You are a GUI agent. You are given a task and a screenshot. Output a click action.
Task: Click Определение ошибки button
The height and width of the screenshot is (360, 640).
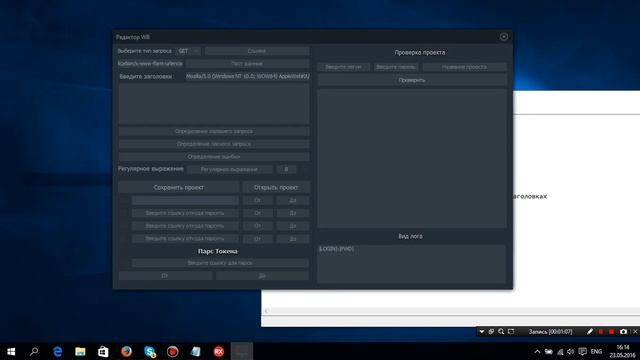coord(213,157)
